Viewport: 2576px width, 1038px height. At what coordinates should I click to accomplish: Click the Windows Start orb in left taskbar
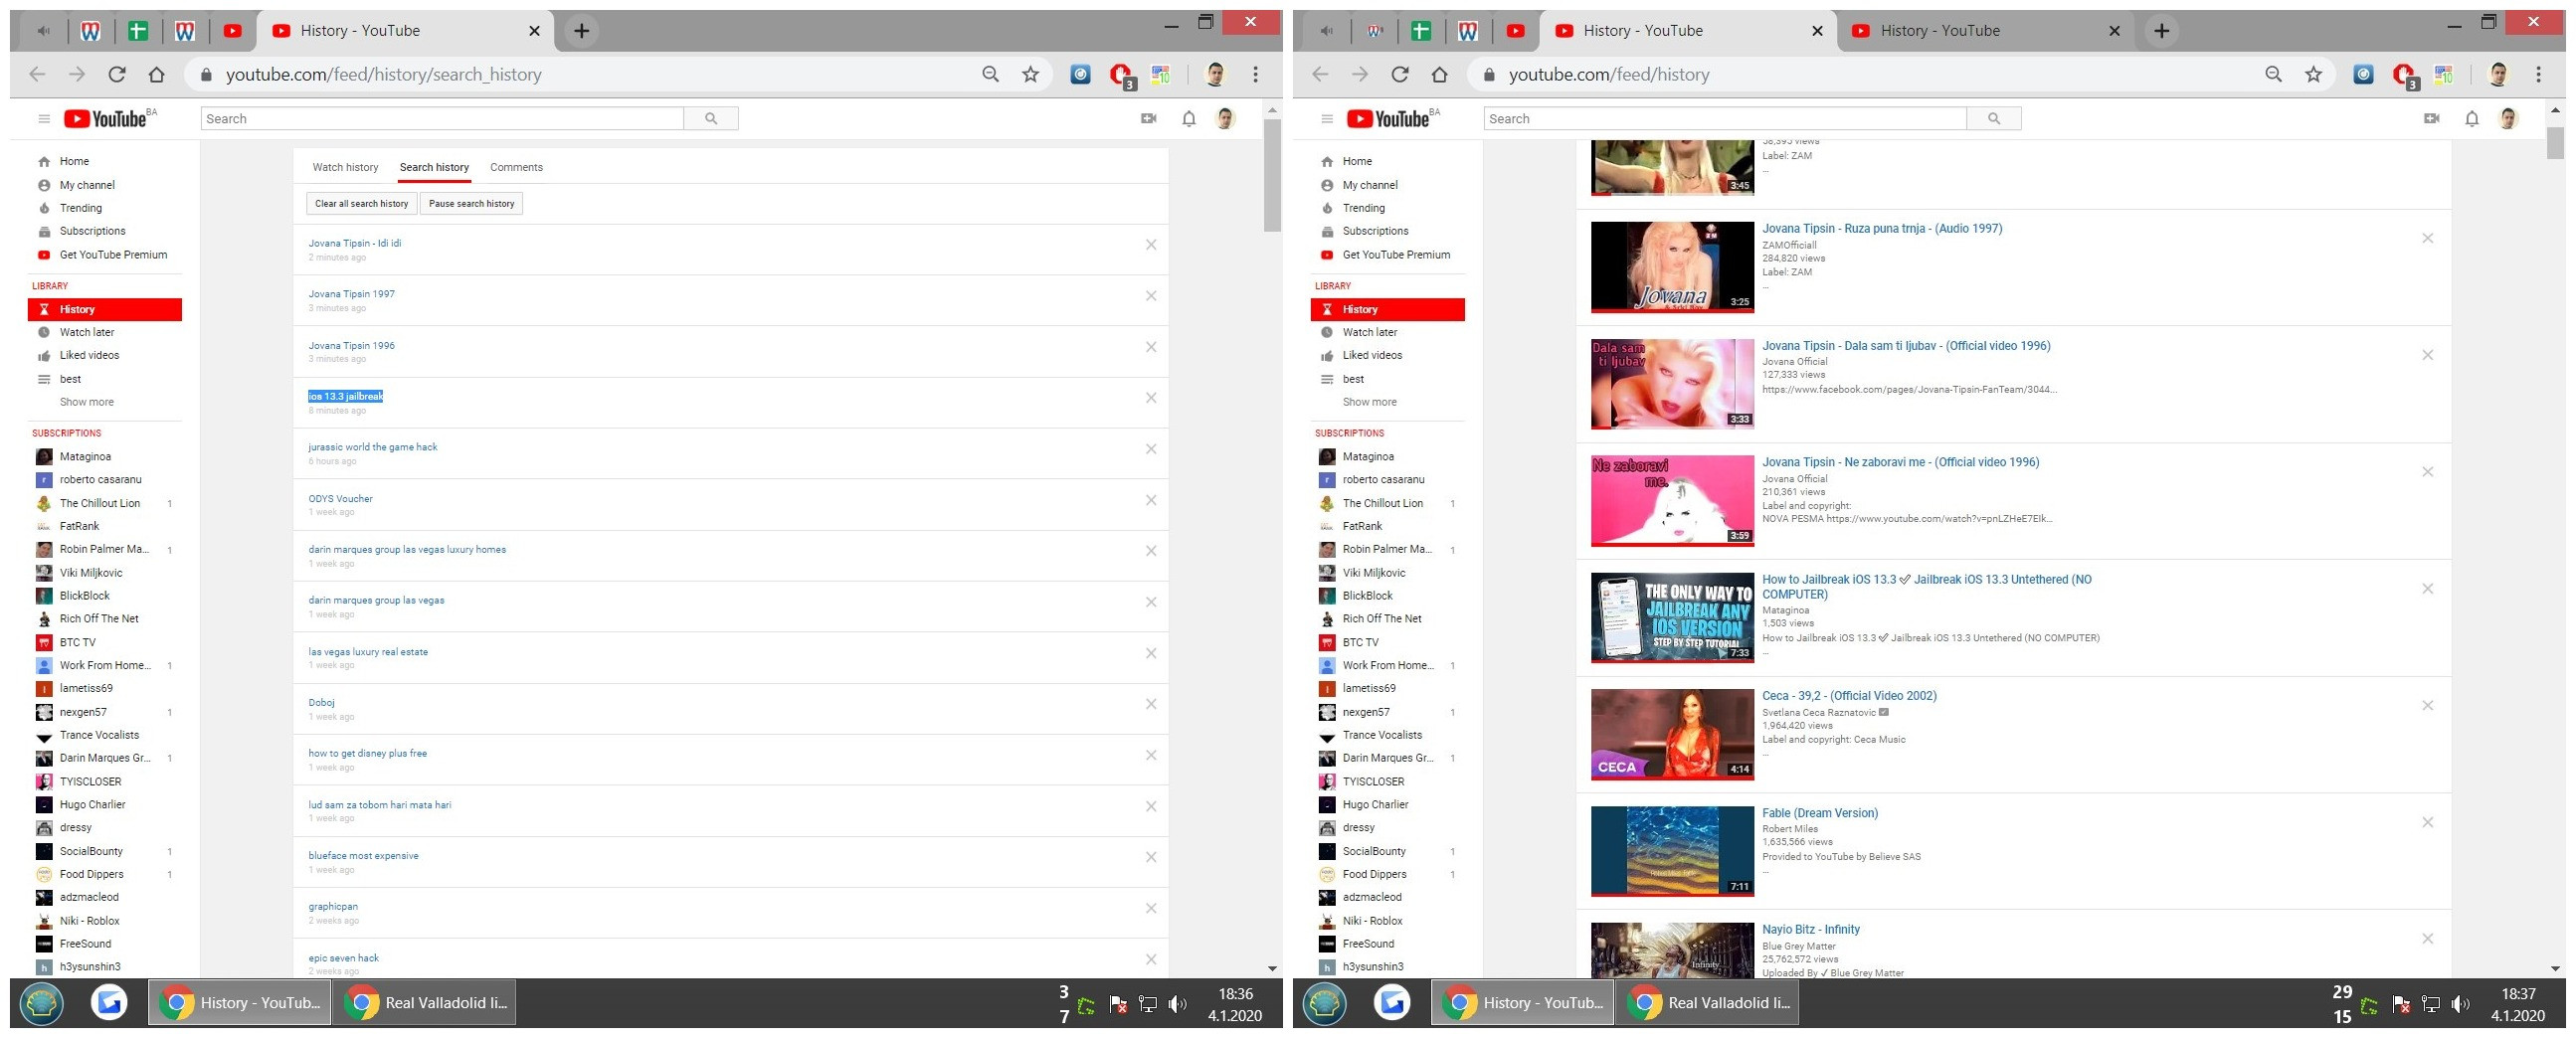pos(41,1003)
